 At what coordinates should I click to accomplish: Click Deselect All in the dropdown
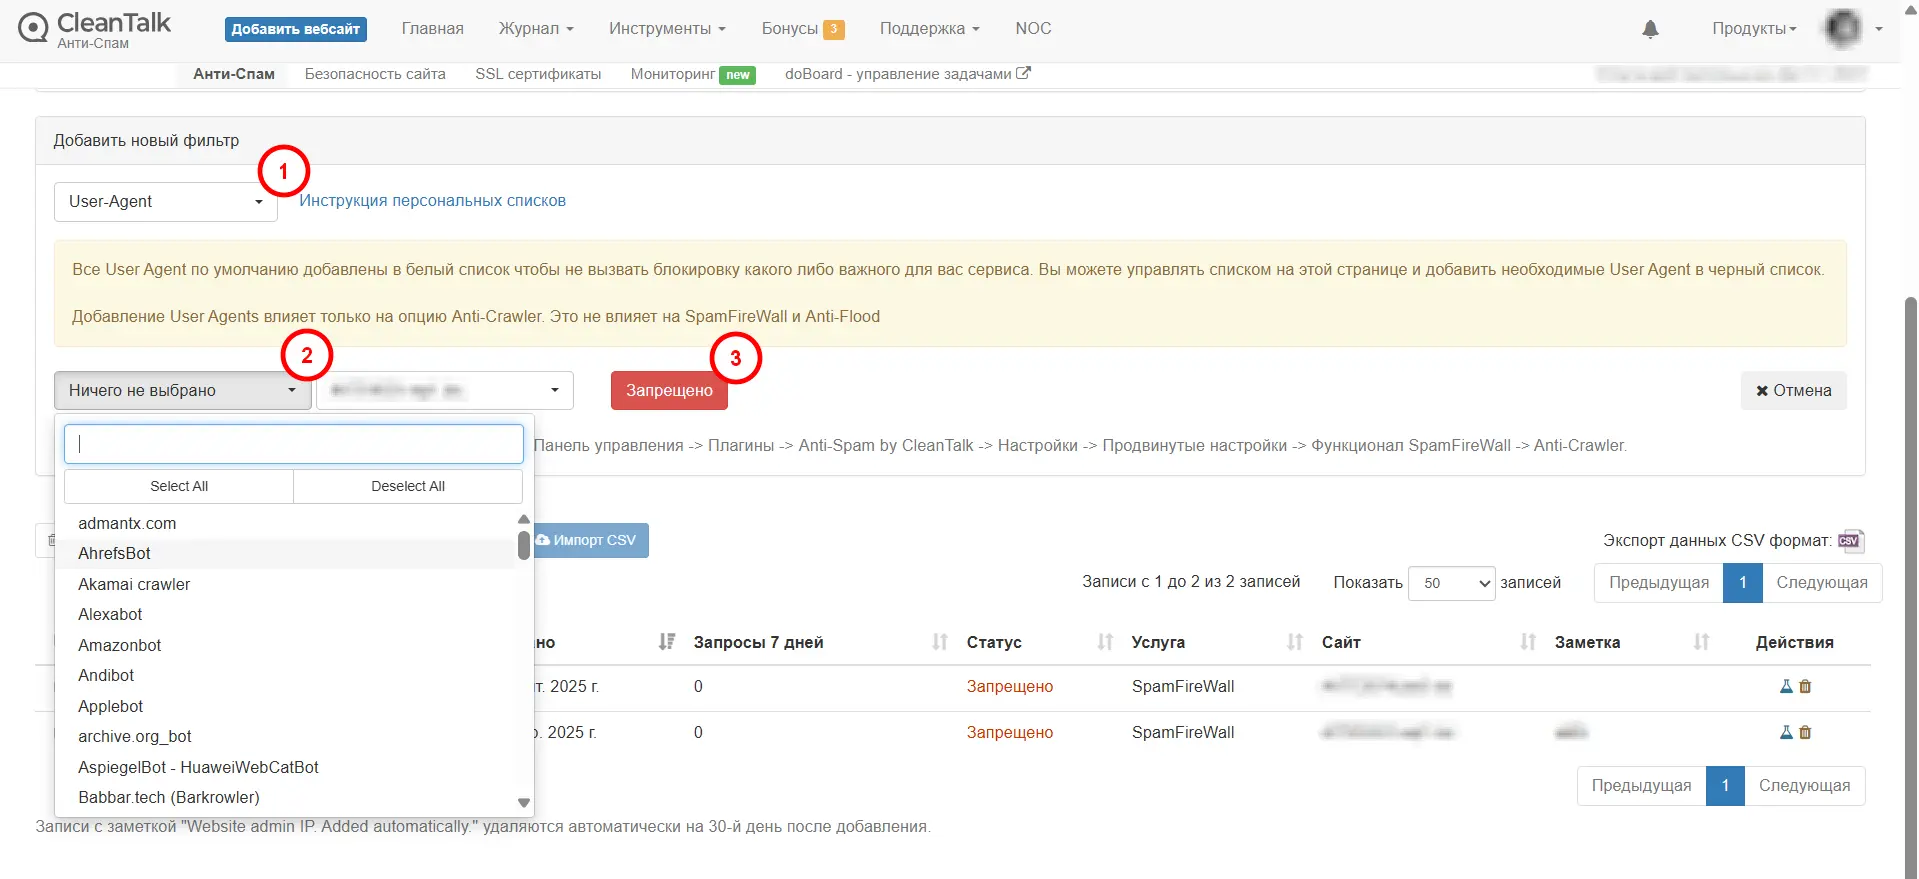point(408,486)
